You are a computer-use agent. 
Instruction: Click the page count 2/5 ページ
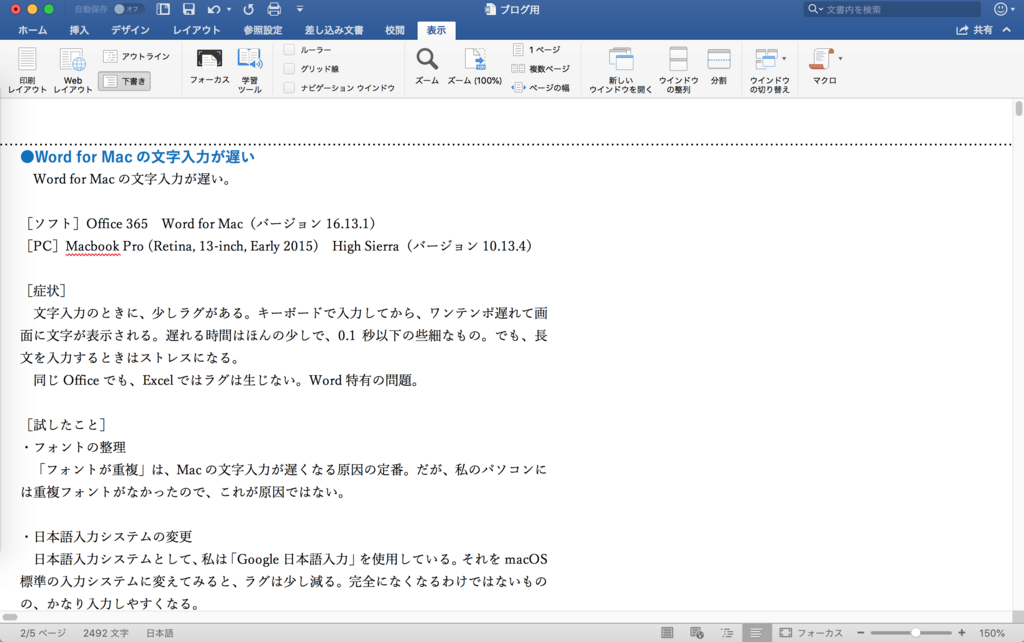point(42,633)
